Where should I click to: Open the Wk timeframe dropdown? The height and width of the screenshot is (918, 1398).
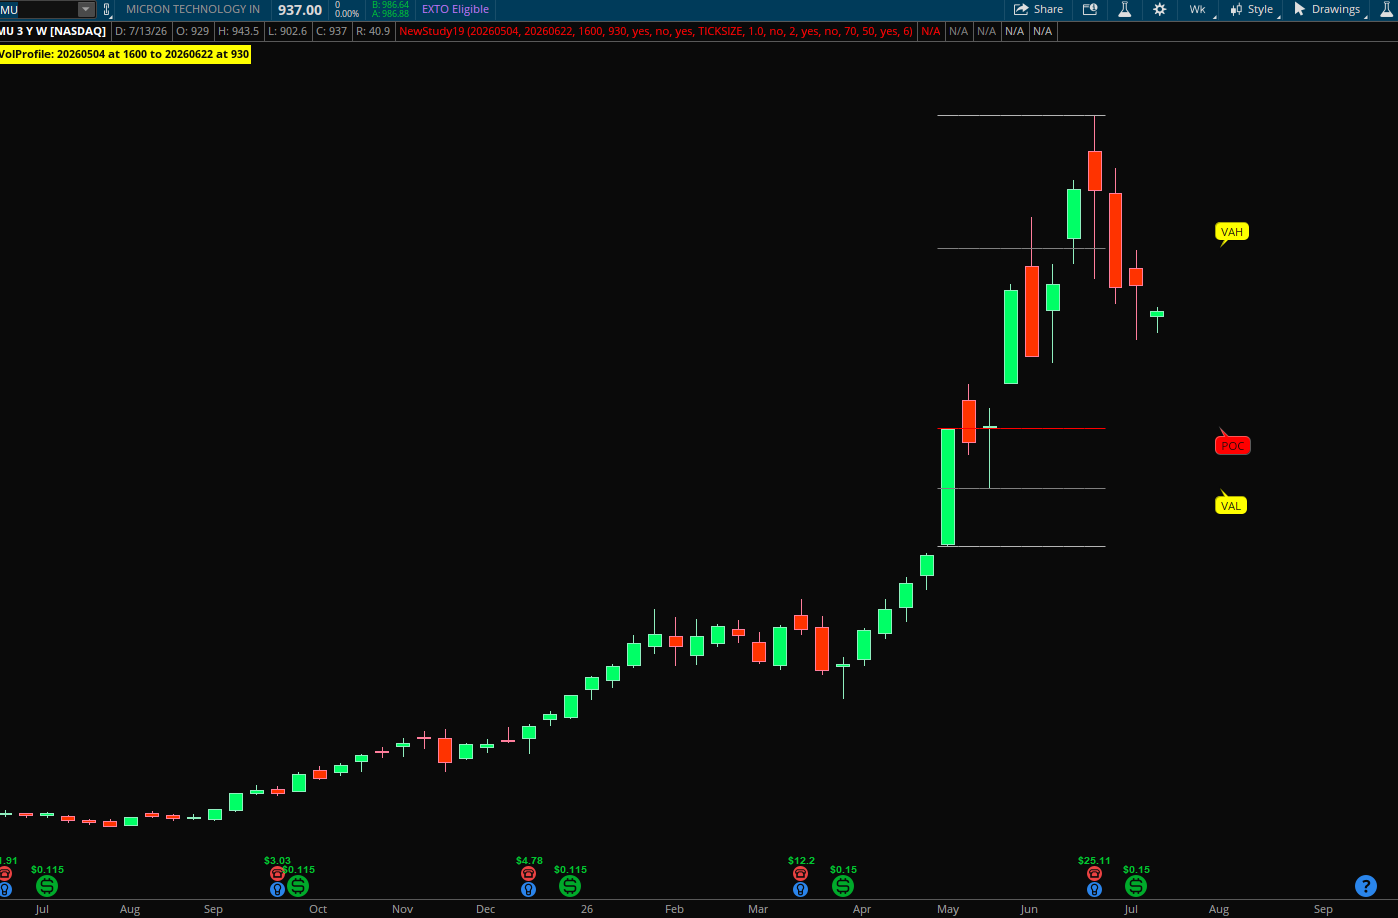(x=1197, y=9)
